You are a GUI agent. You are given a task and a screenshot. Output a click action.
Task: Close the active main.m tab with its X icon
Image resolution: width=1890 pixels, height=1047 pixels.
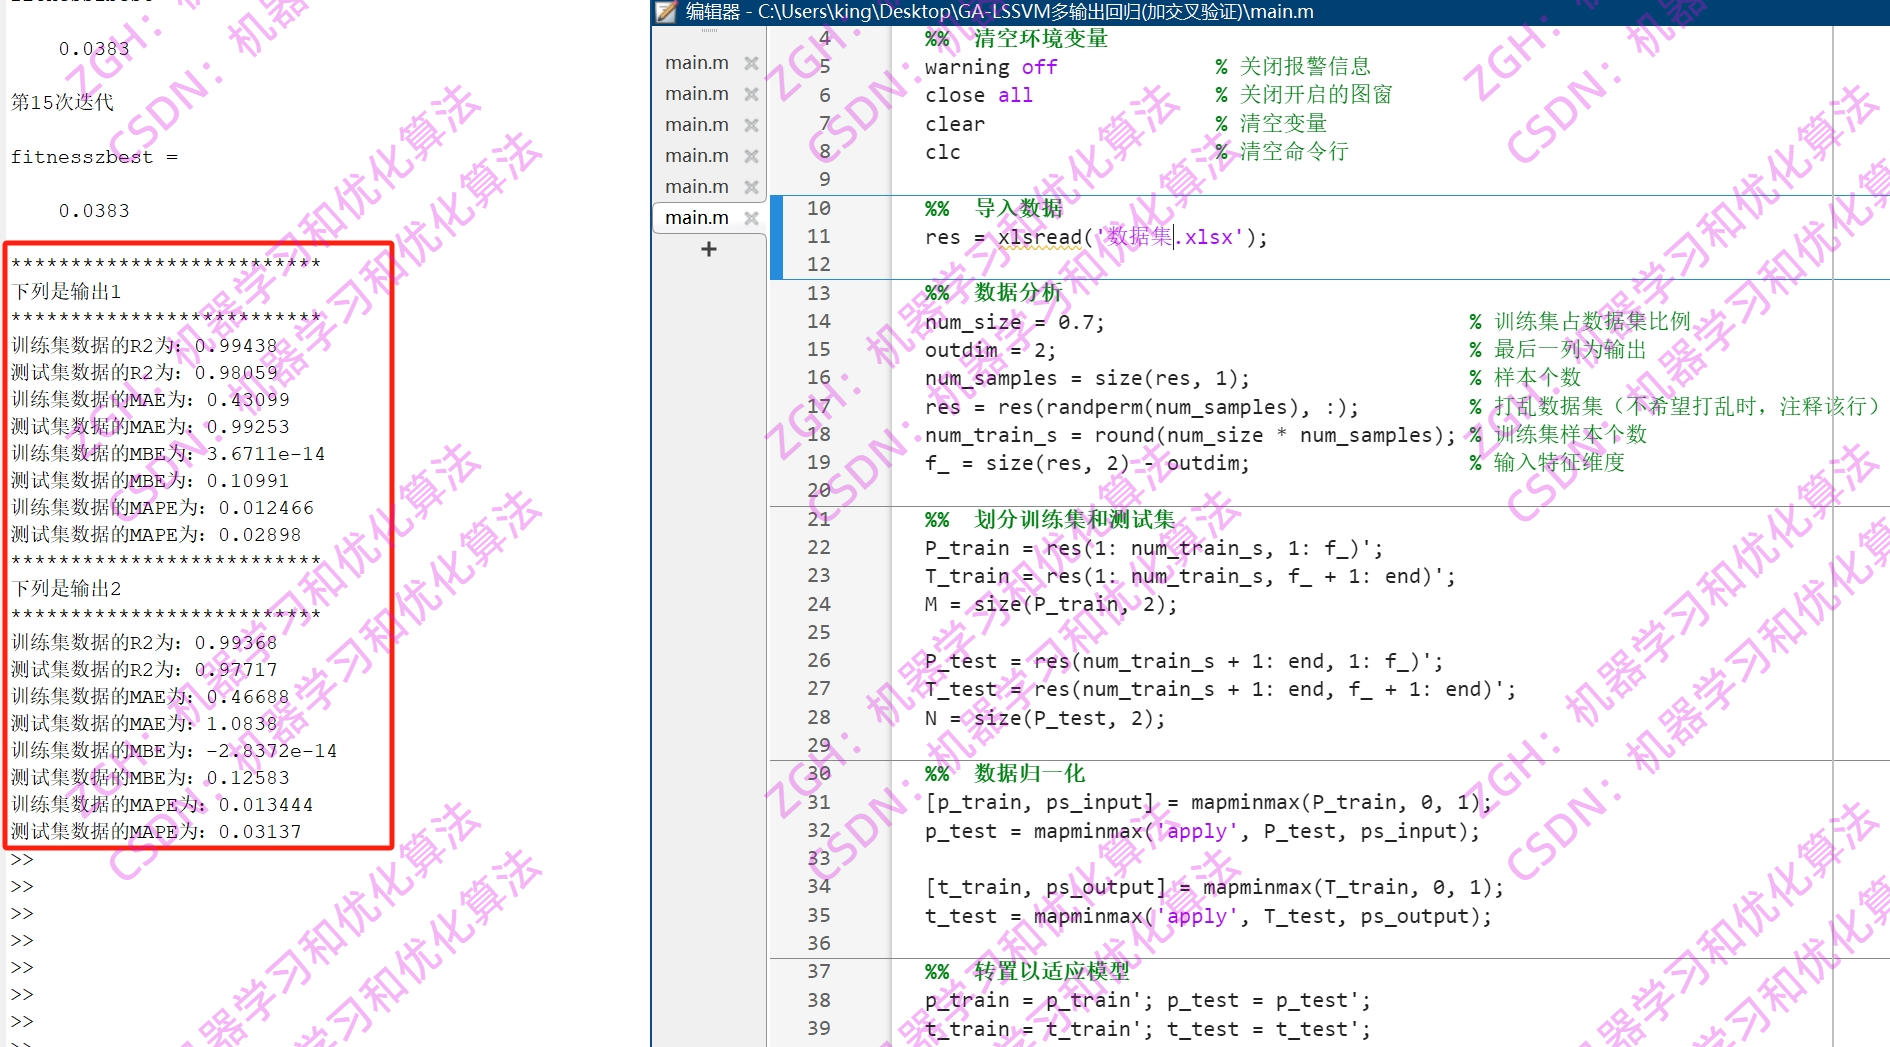click(752, 217)
